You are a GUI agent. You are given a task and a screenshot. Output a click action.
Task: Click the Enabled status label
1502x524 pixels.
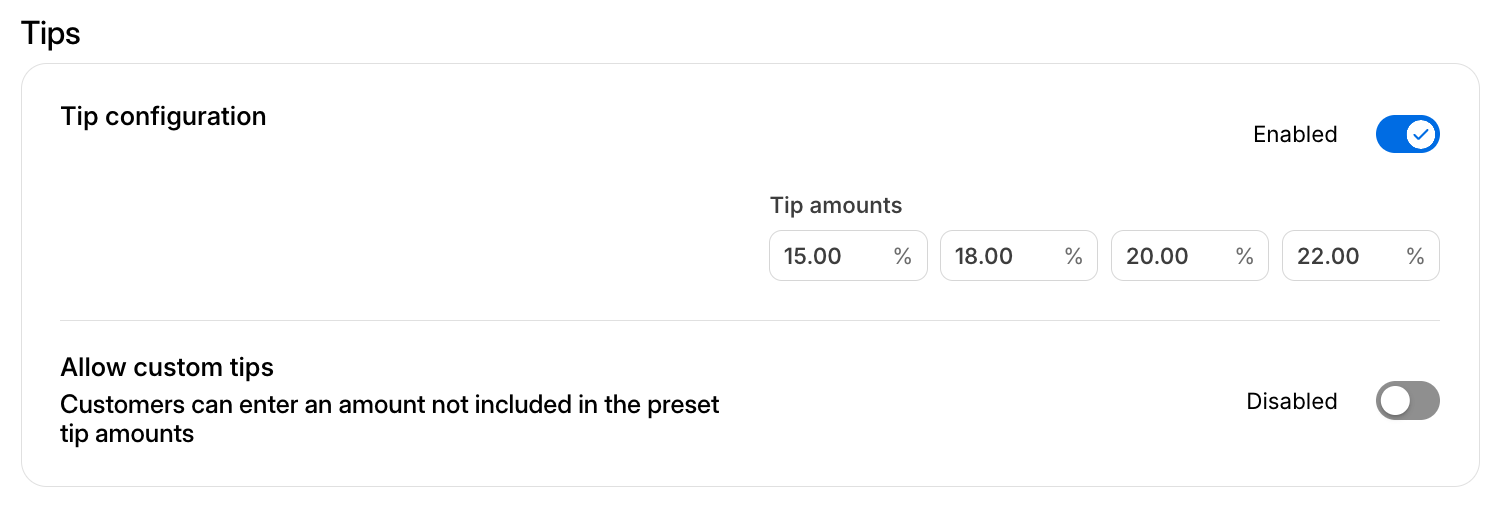point(1295,134)
